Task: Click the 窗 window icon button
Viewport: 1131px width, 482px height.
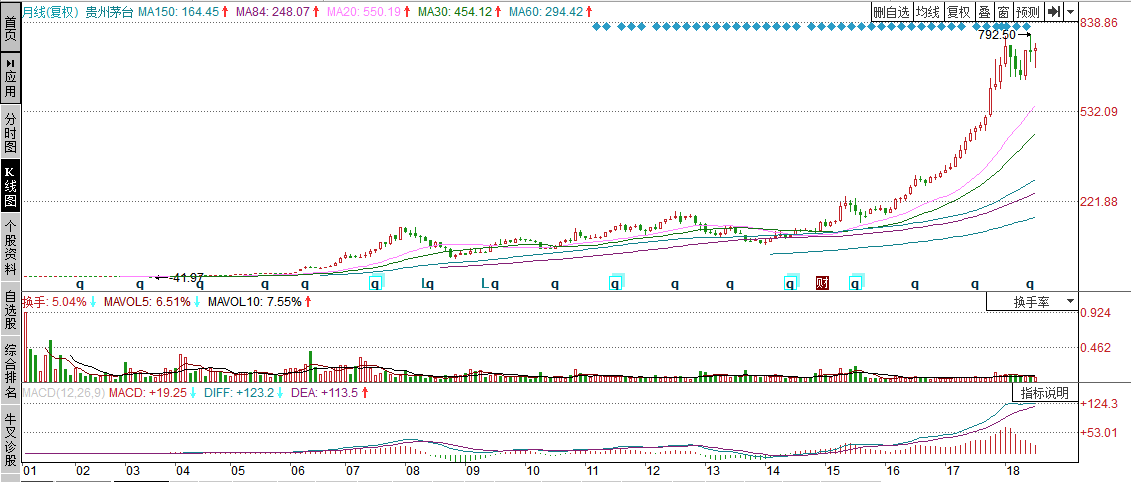Action: point(1002,12)
